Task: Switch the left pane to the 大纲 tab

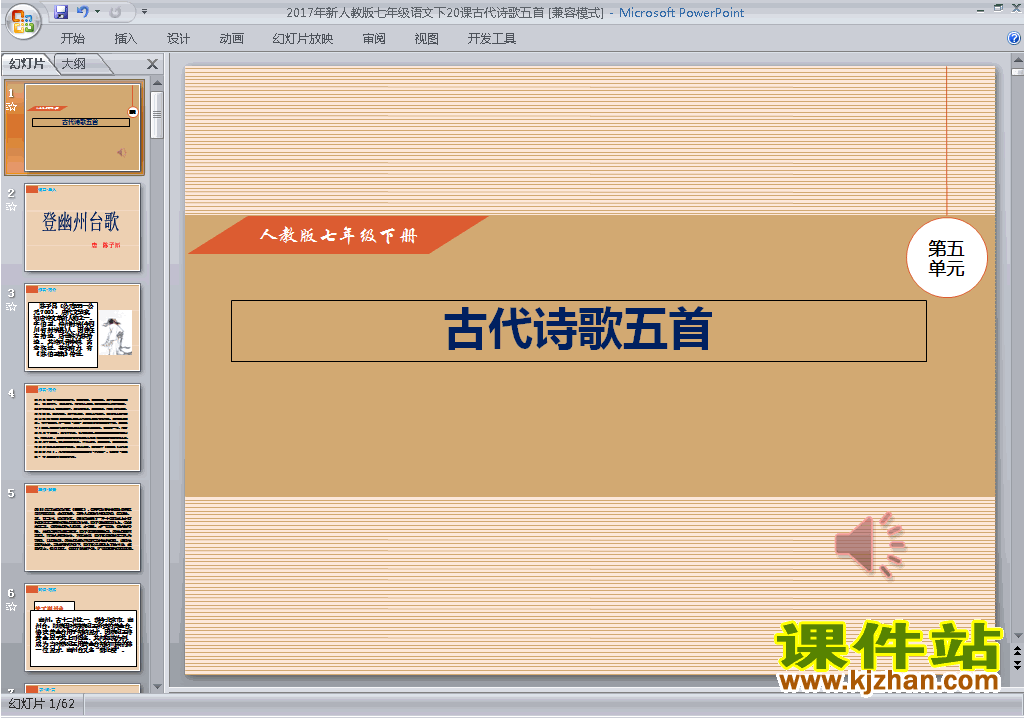Action: [74, 63]
